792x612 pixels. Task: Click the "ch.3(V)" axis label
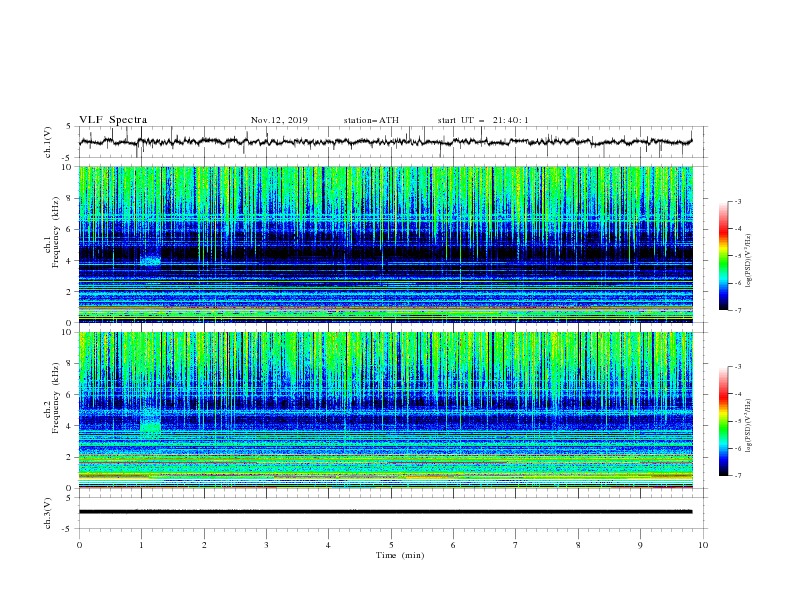[48, 513]
